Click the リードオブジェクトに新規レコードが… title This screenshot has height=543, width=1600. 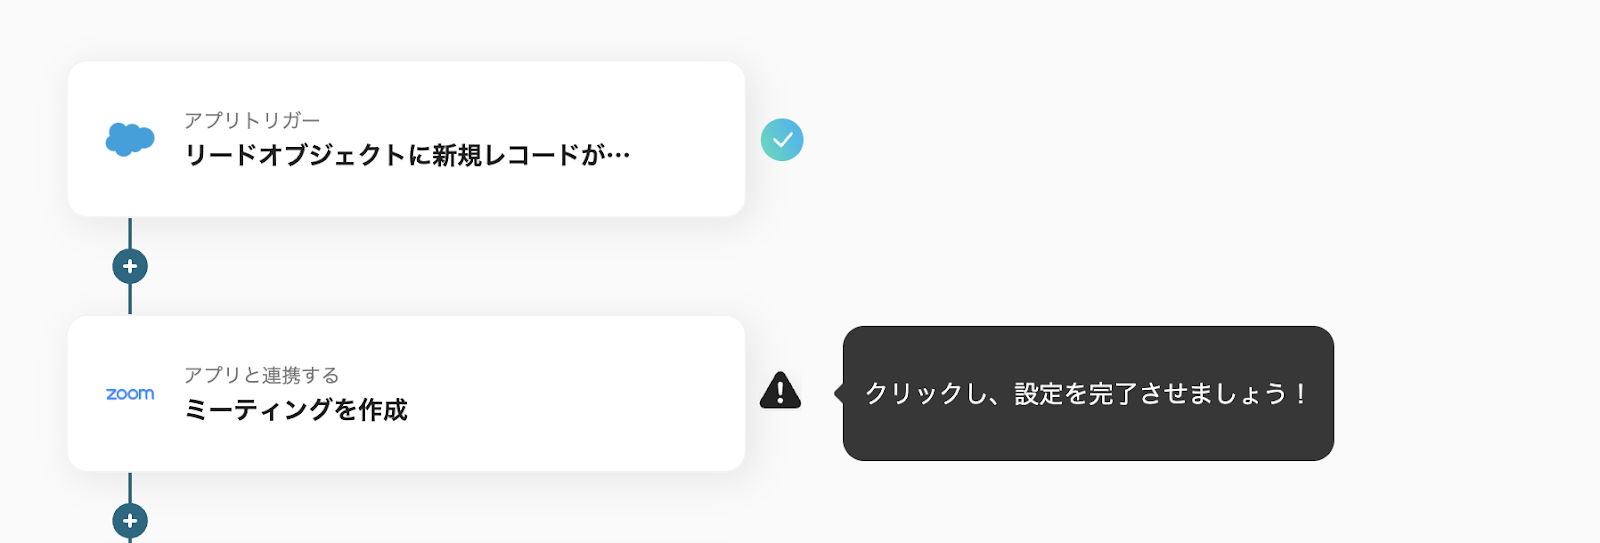point(407,155)
